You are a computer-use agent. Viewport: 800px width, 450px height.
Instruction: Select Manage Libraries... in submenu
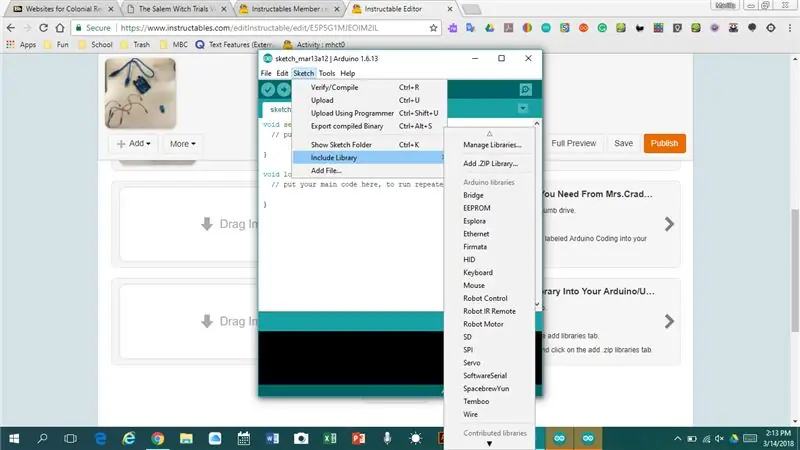[x=490, y=145]
